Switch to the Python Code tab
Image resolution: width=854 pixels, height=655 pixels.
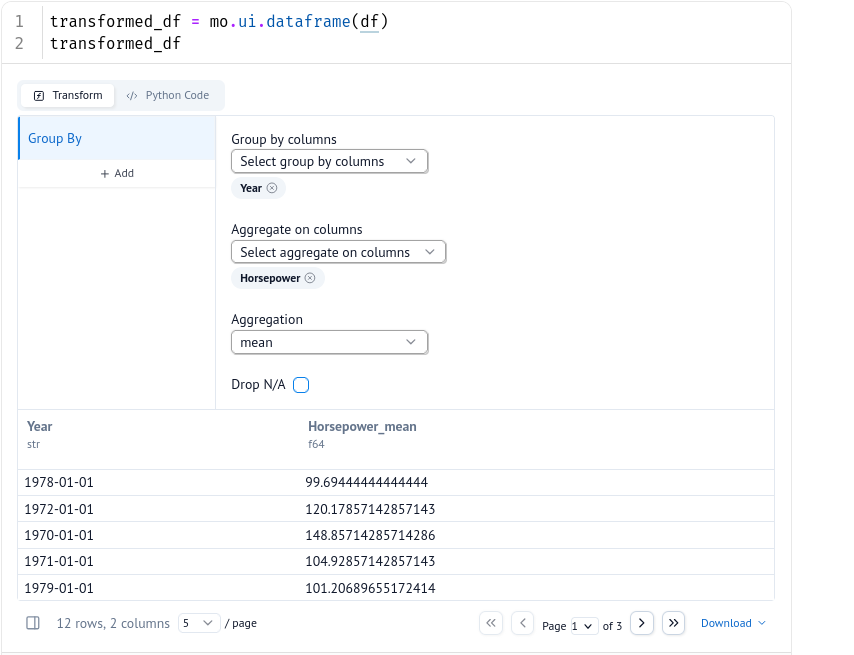pyautogui.click(x=168, y=95)
